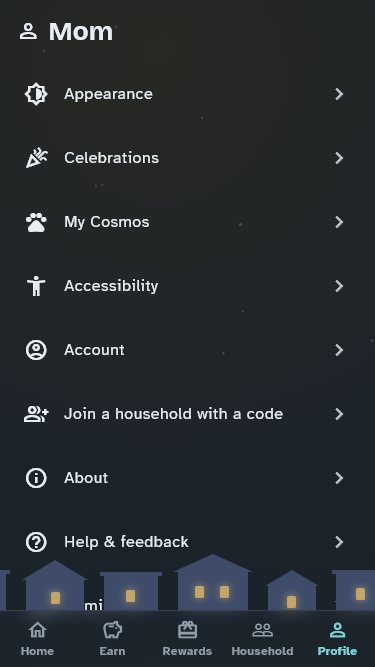Click the Celebrations party popper icon
375x667 pixels.
point(36,158)
